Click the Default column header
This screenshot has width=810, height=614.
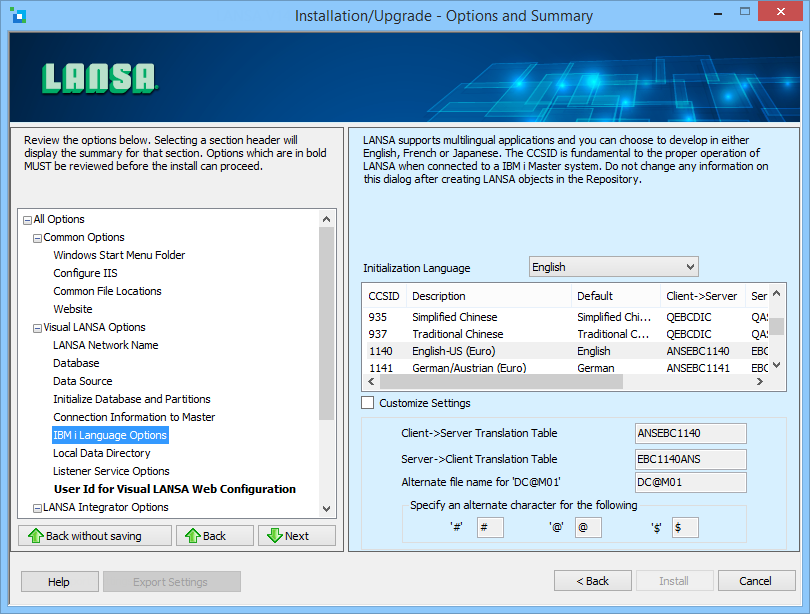pos(616,296)
